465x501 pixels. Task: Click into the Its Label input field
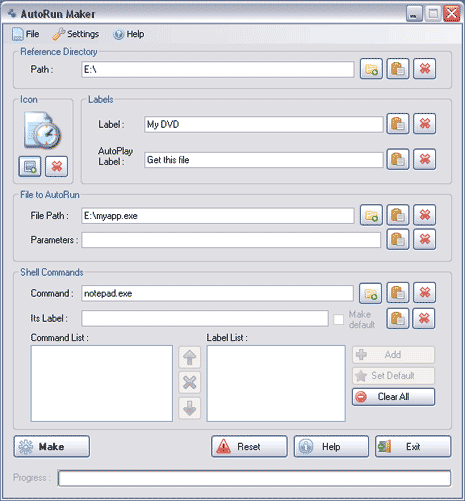click(x=205, y=319)
